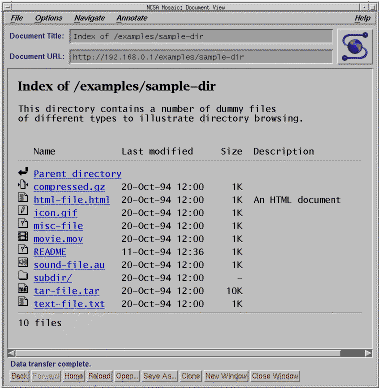Click the '10K' size for tar-file.tar
The width and height of the screenshot is (379, 388).
point(234,291)
